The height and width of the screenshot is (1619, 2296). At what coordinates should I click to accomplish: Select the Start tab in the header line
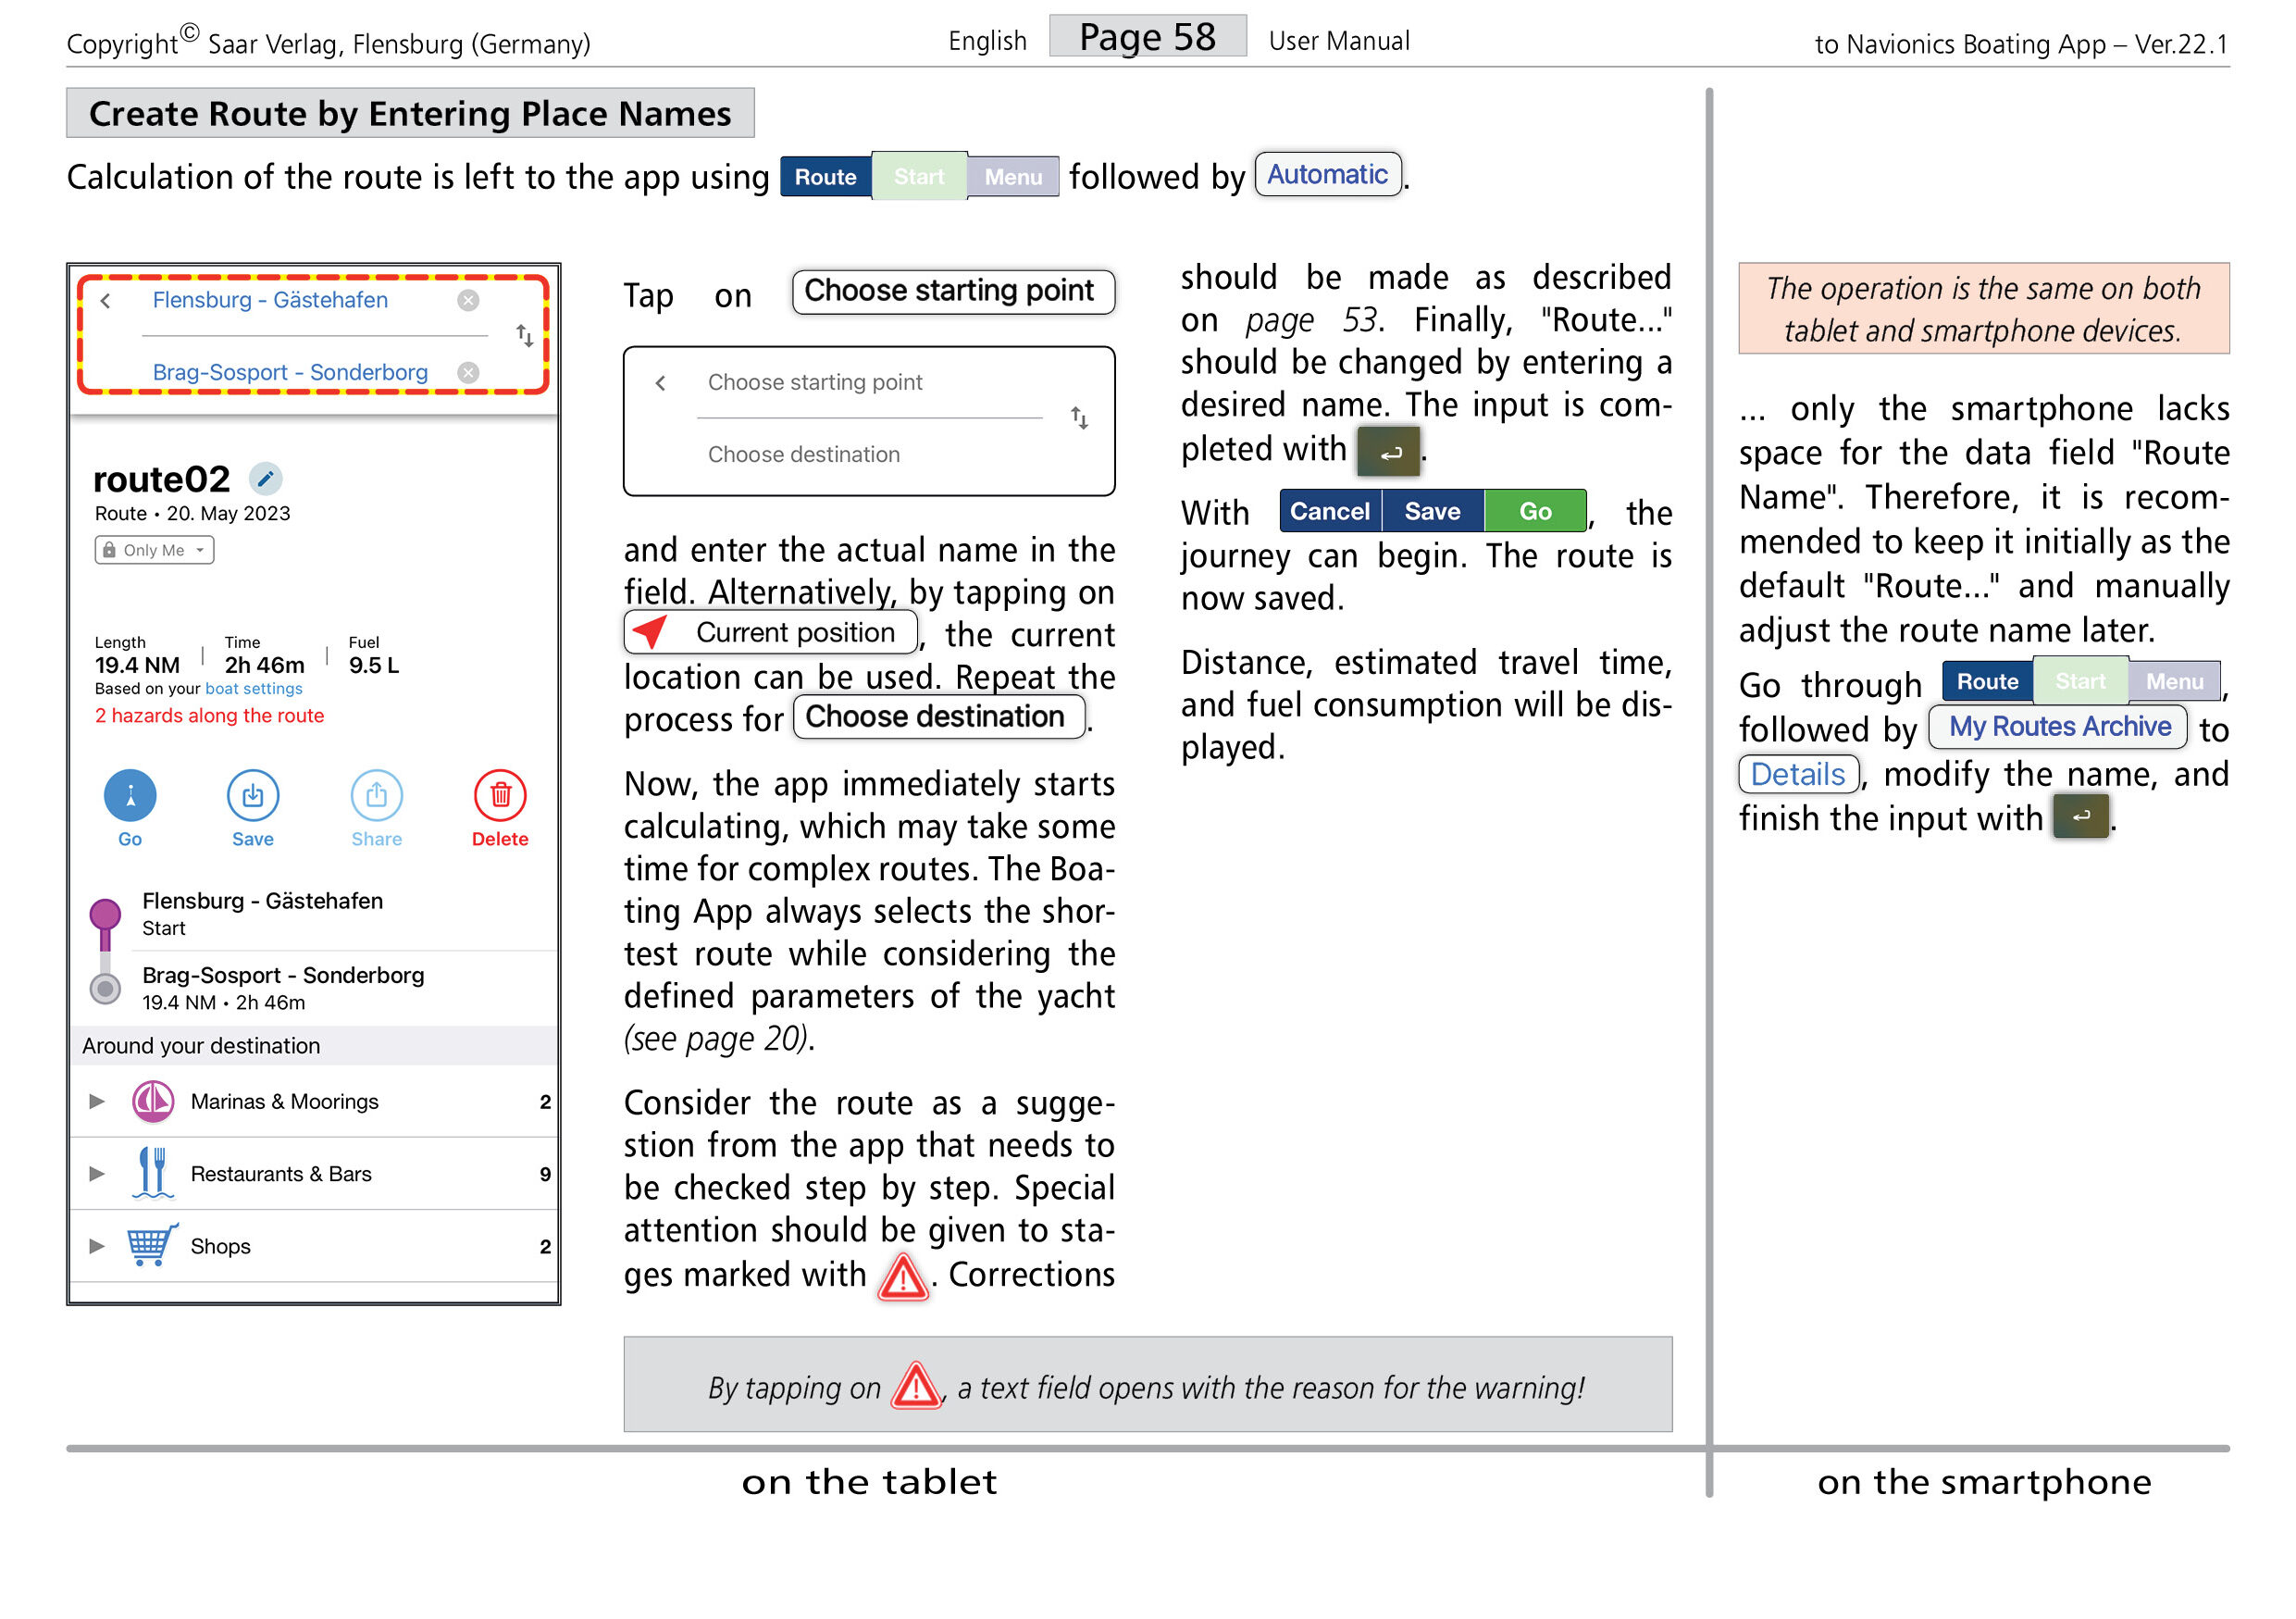[919, 177]
